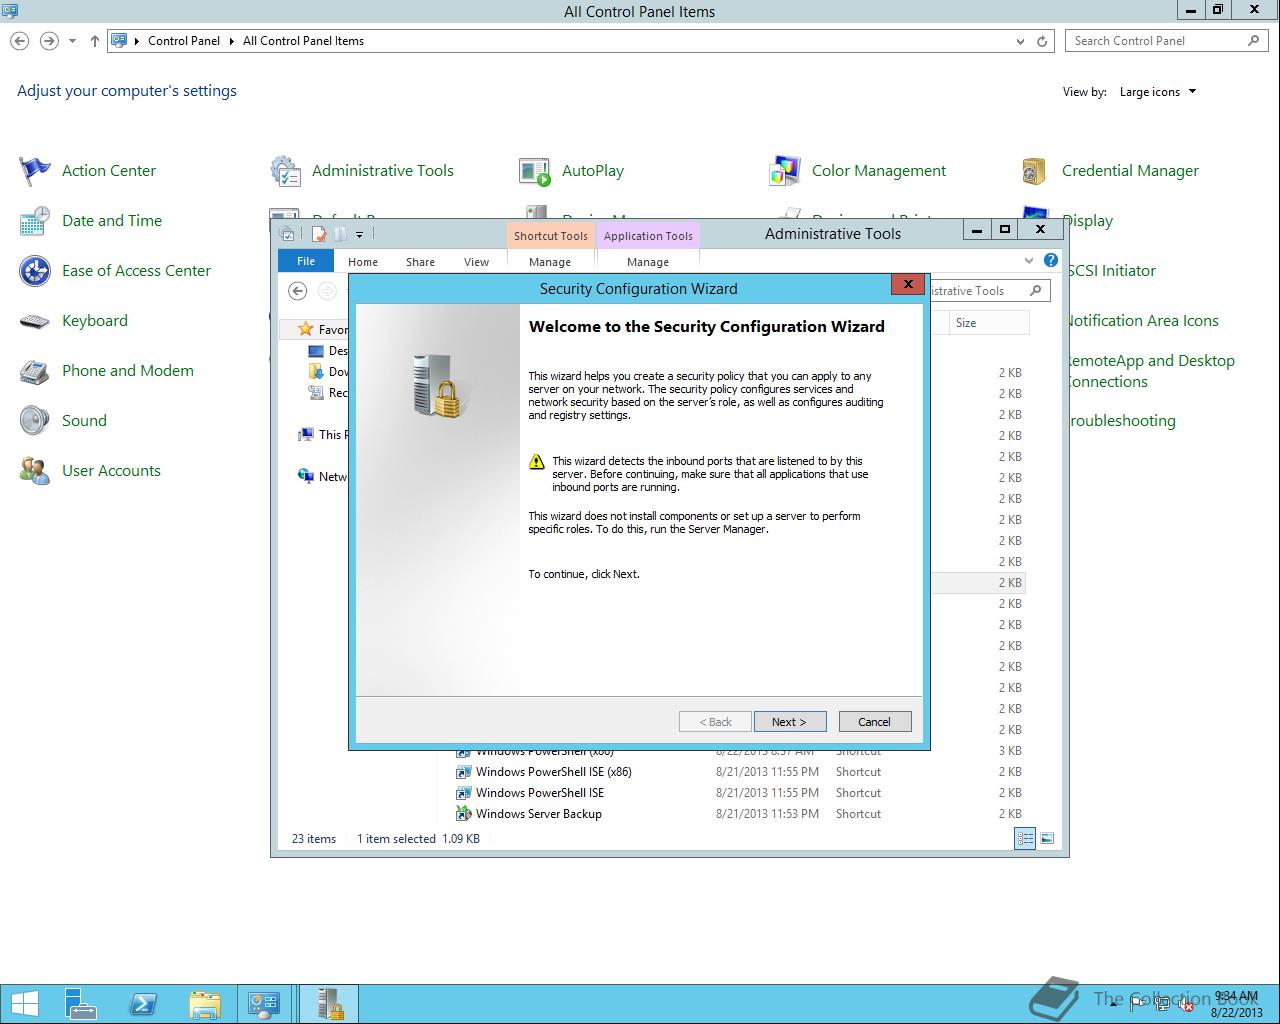
Task: Open File Explorer from the taskbar
Action: pyautogui.click(x=204, y=1004)
